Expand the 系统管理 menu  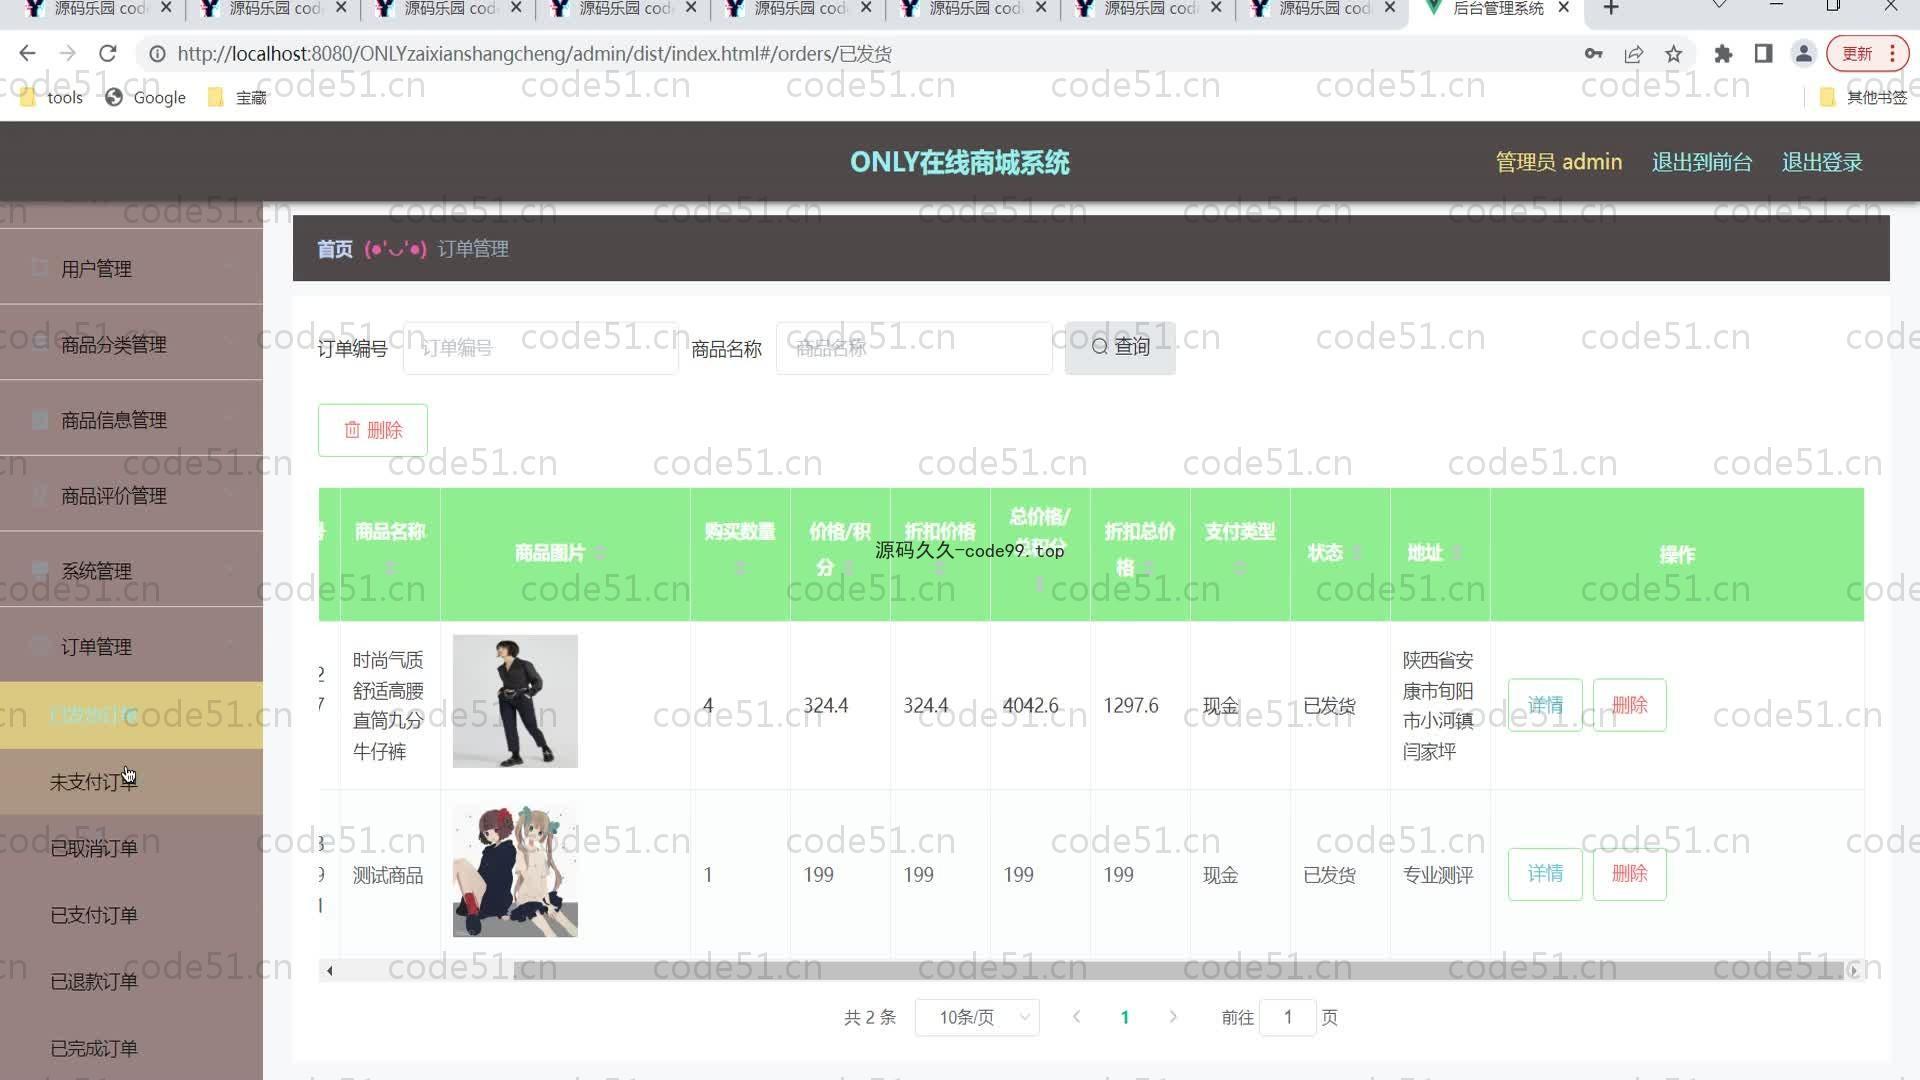[x=131, y=571]
